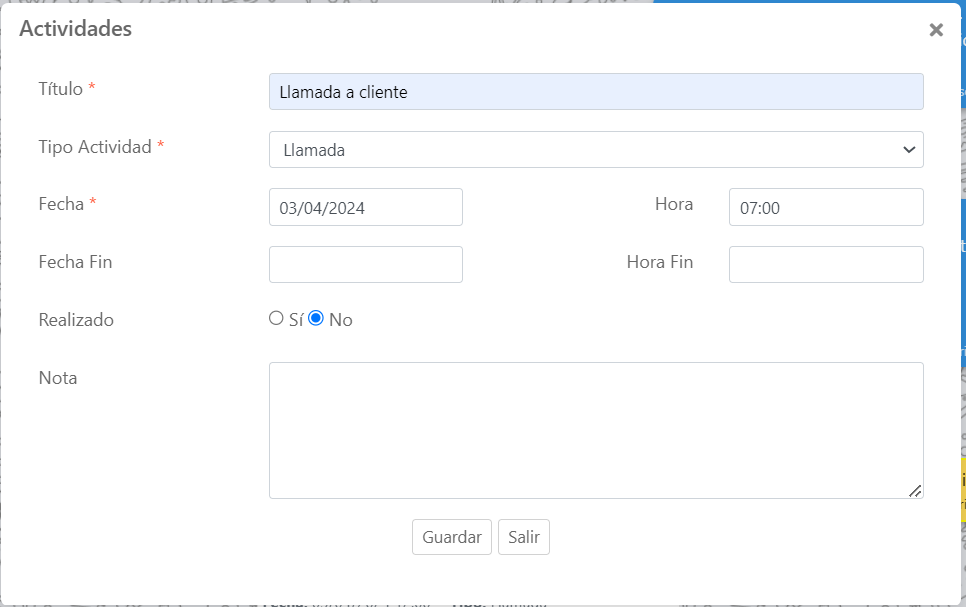Click the Nota label text

click(x=58, y=378)
